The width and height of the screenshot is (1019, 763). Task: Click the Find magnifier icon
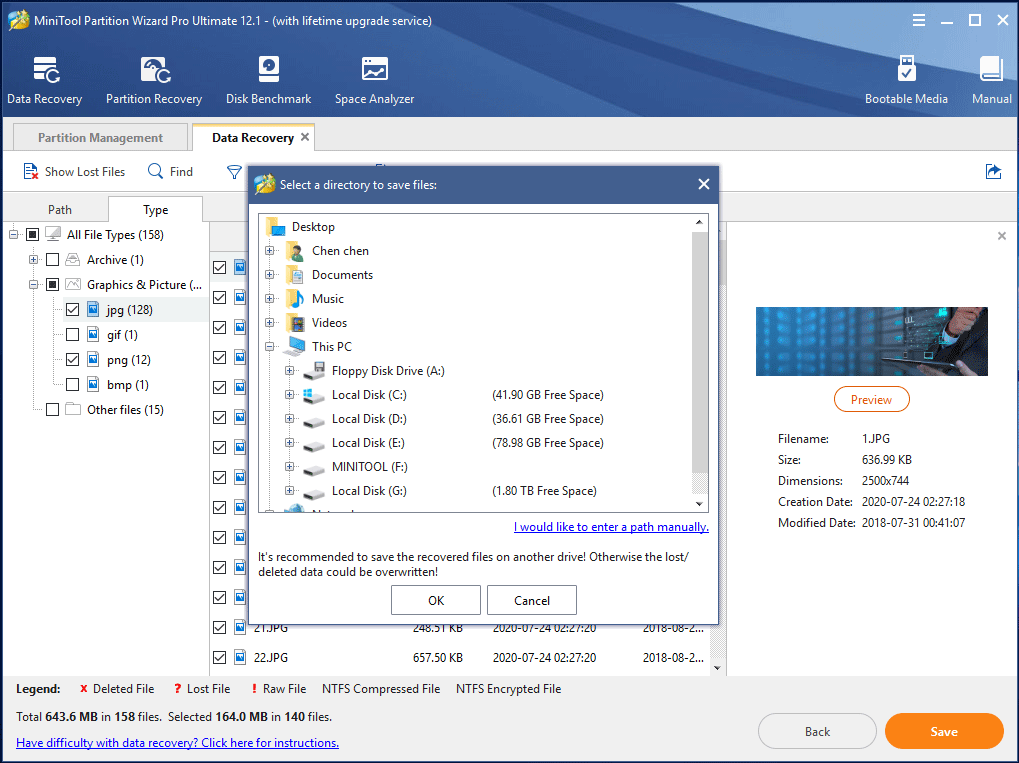pyautogui.click(x=156, y=172)
